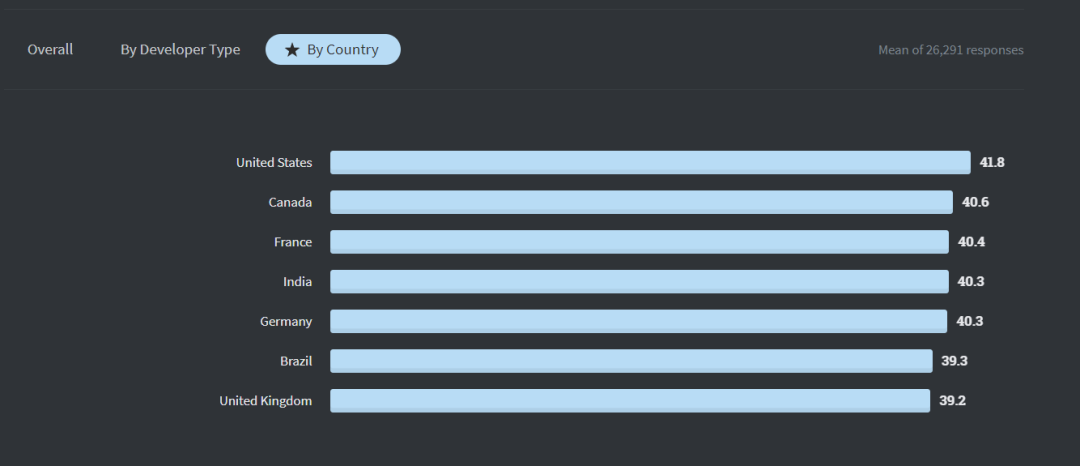Select the Canada bar in chart
1080x466 pixels.
(641, 202)
